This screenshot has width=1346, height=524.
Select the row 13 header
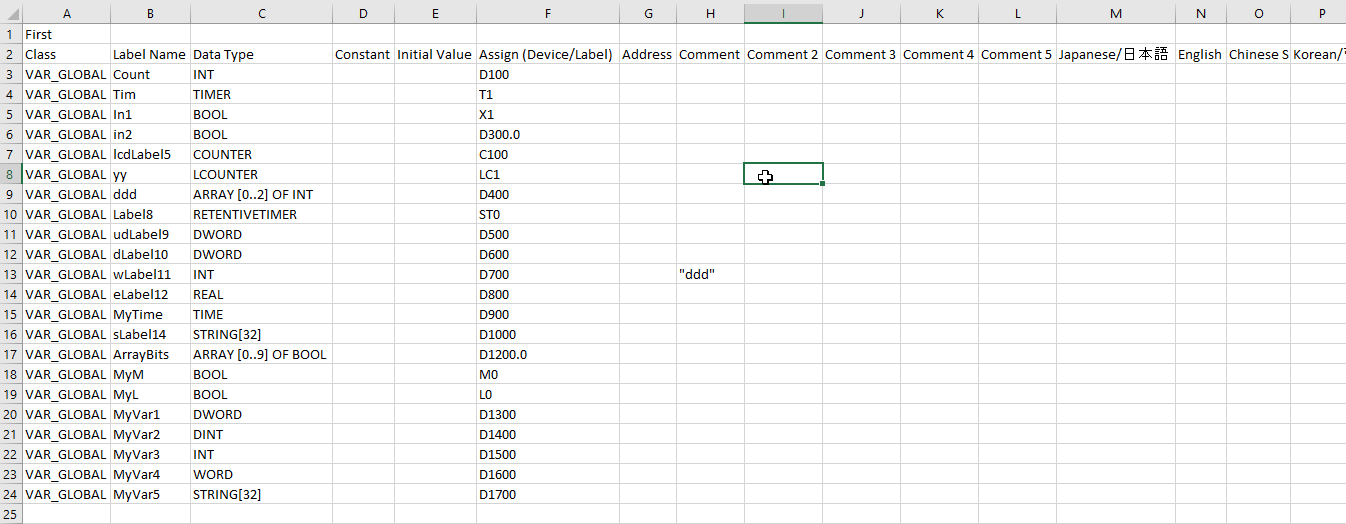tap(10, 274)
